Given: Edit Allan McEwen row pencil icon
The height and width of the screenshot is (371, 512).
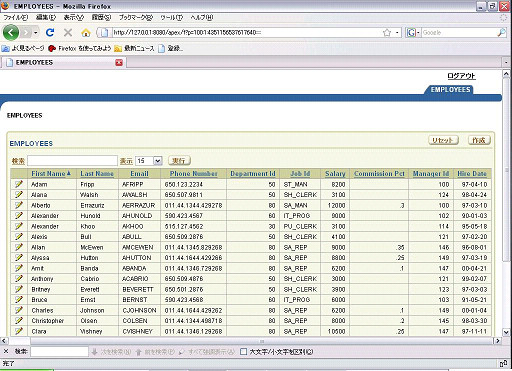Looking at the screenshot, I should (19, 247).
